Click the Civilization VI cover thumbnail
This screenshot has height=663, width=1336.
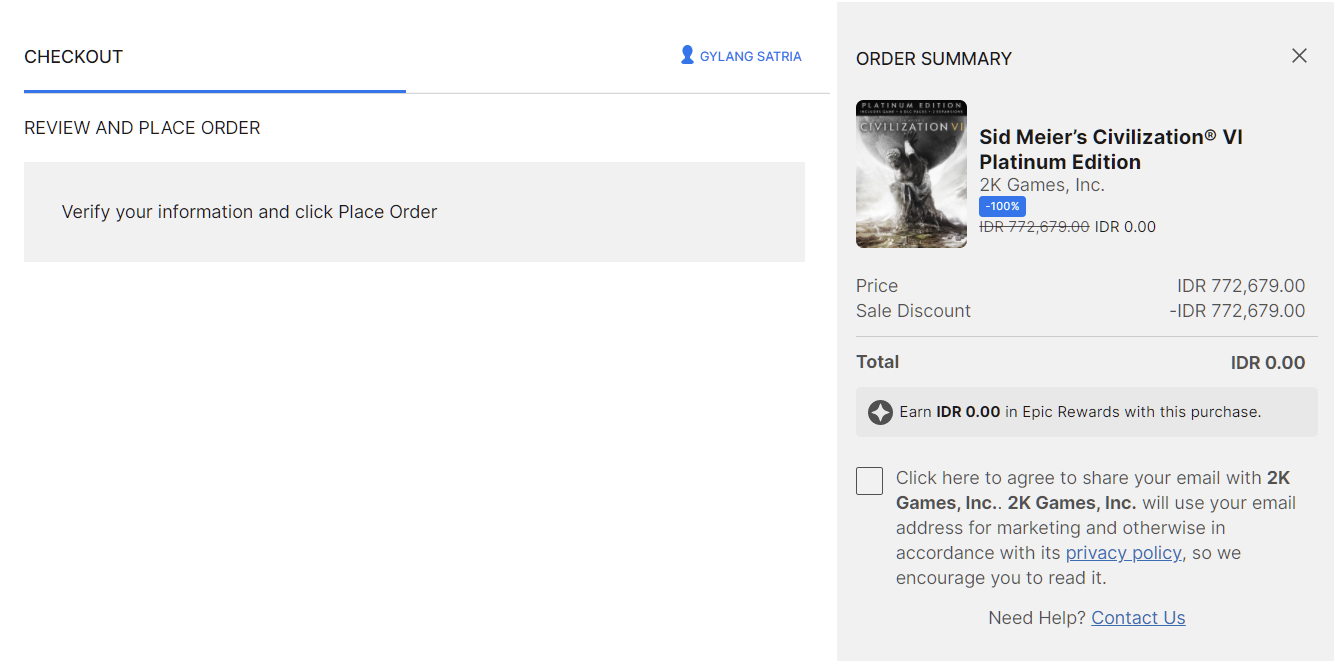click(x=911, y=174)
